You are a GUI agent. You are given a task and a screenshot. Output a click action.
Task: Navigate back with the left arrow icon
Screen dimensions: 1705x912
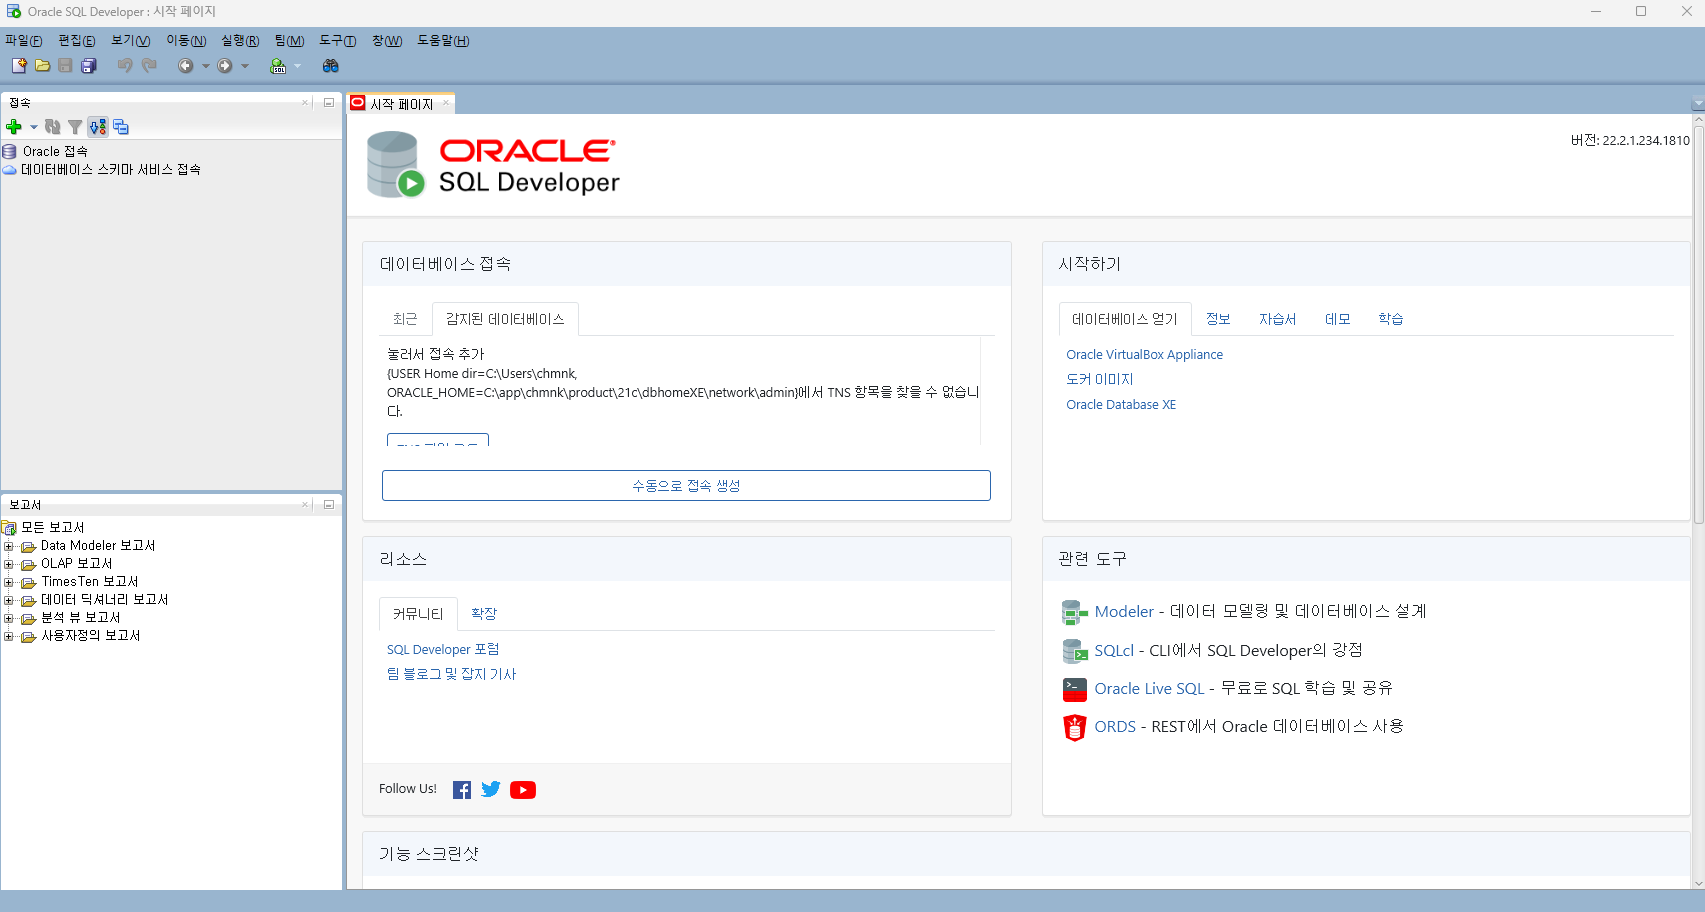coord(186,66)
